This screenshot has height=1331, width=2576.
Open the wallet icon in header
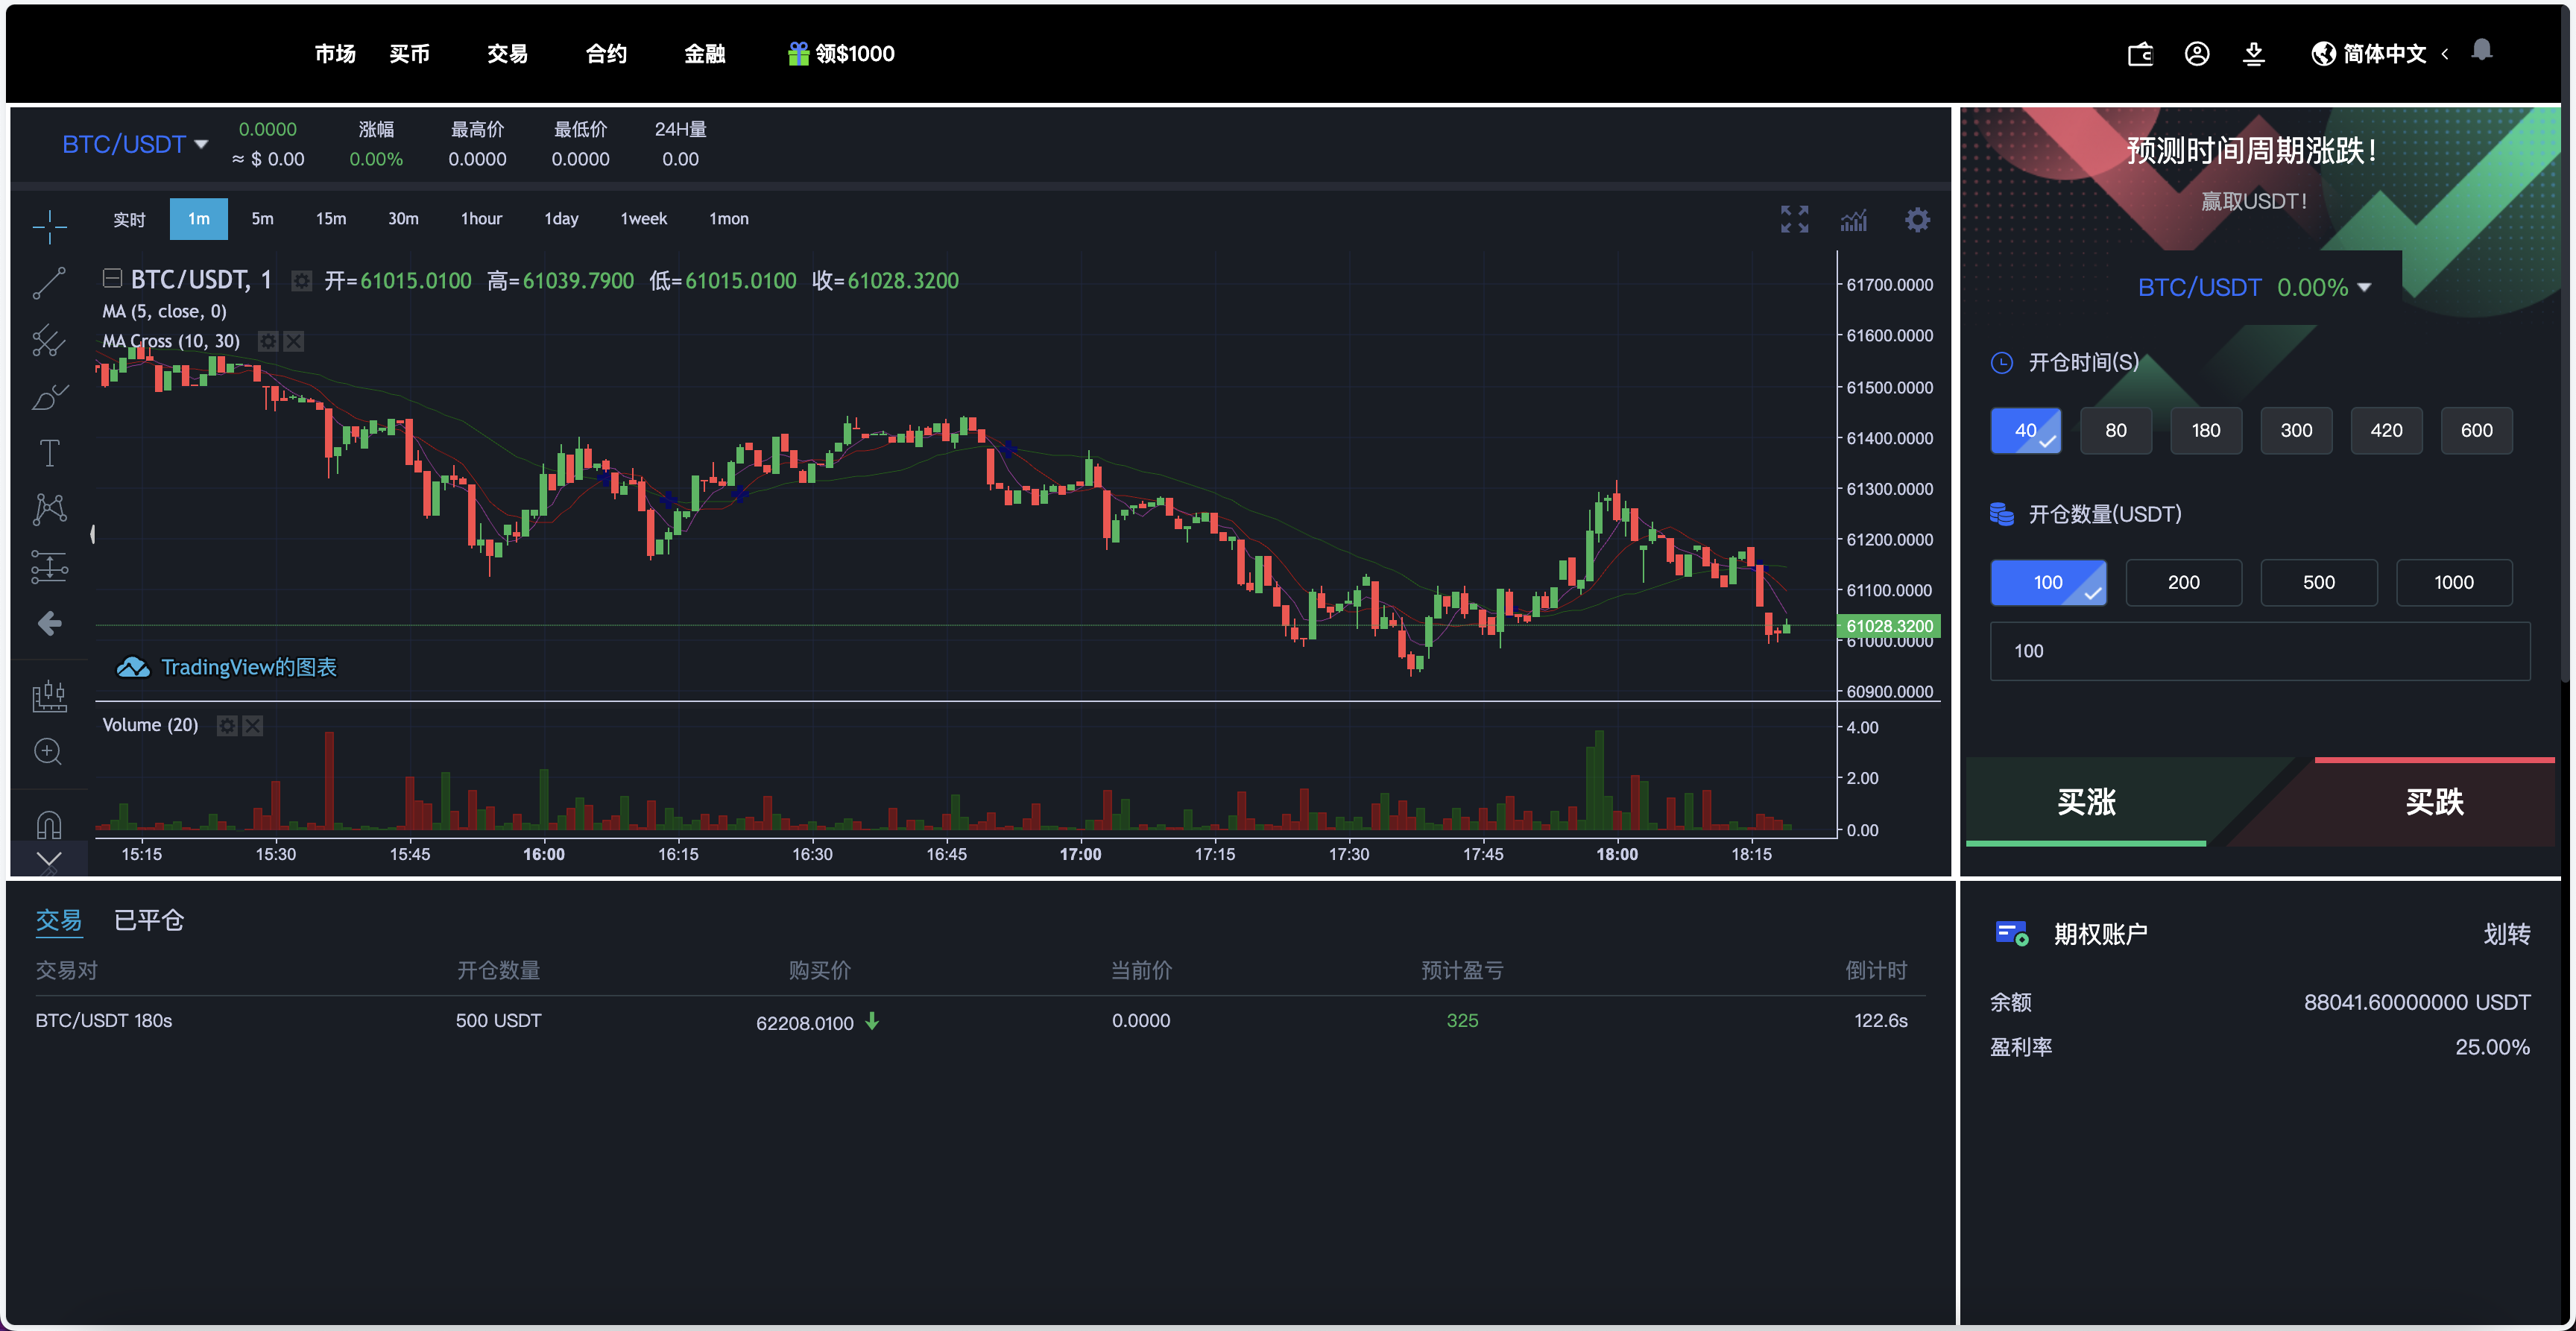pos(2139,54)
